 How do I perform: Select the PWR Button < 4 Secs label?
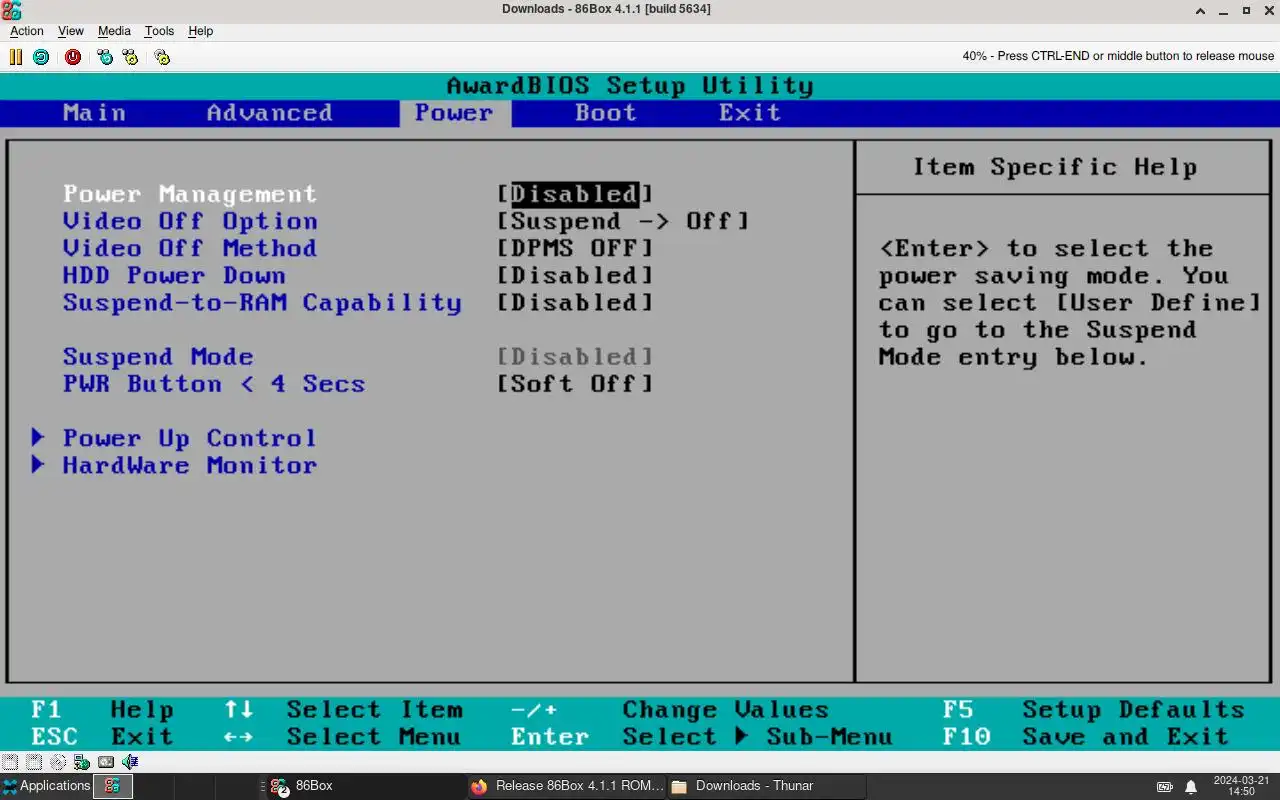(214, 384)
